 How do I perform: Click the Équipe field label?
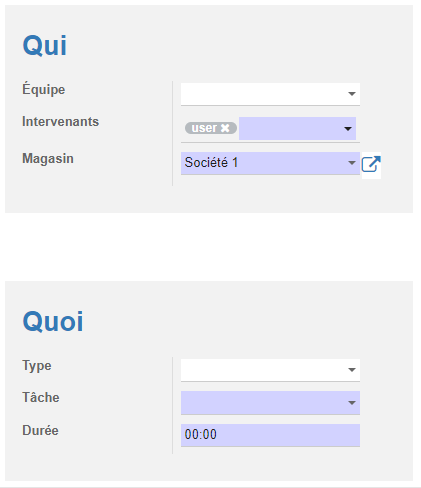point(44,89)
